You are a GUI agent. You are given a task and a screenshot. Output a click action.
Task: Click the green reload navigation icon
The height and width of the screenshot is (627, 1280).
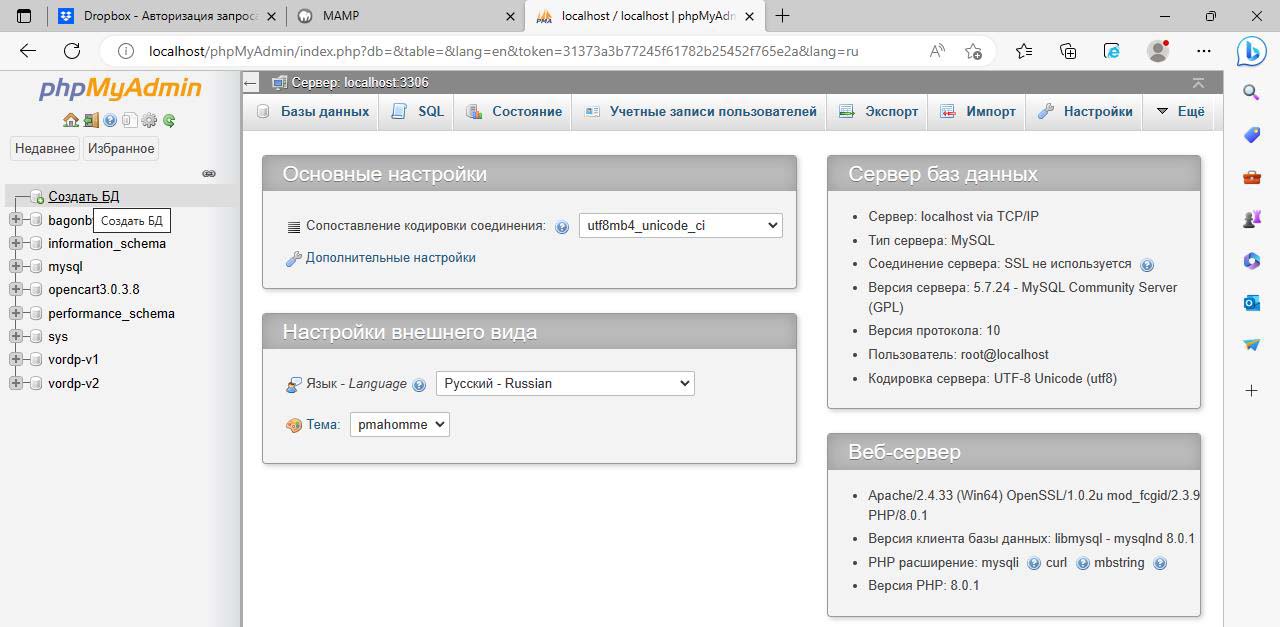click(169, 121)
